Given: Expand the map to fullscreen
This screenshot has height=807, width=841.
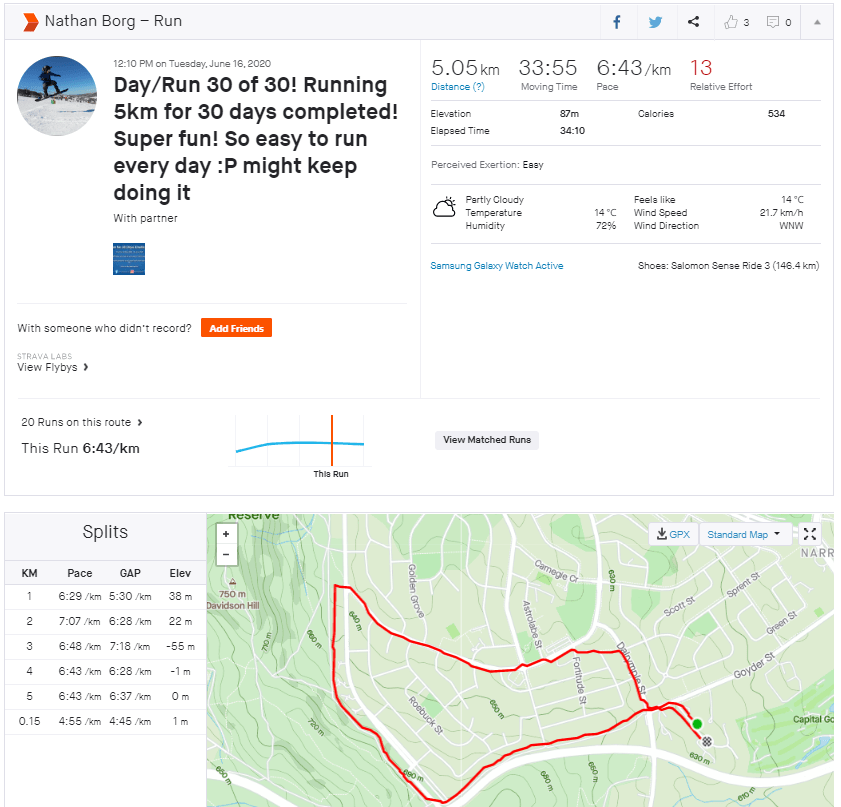Looking at the screenshot, I should point(810,534).
